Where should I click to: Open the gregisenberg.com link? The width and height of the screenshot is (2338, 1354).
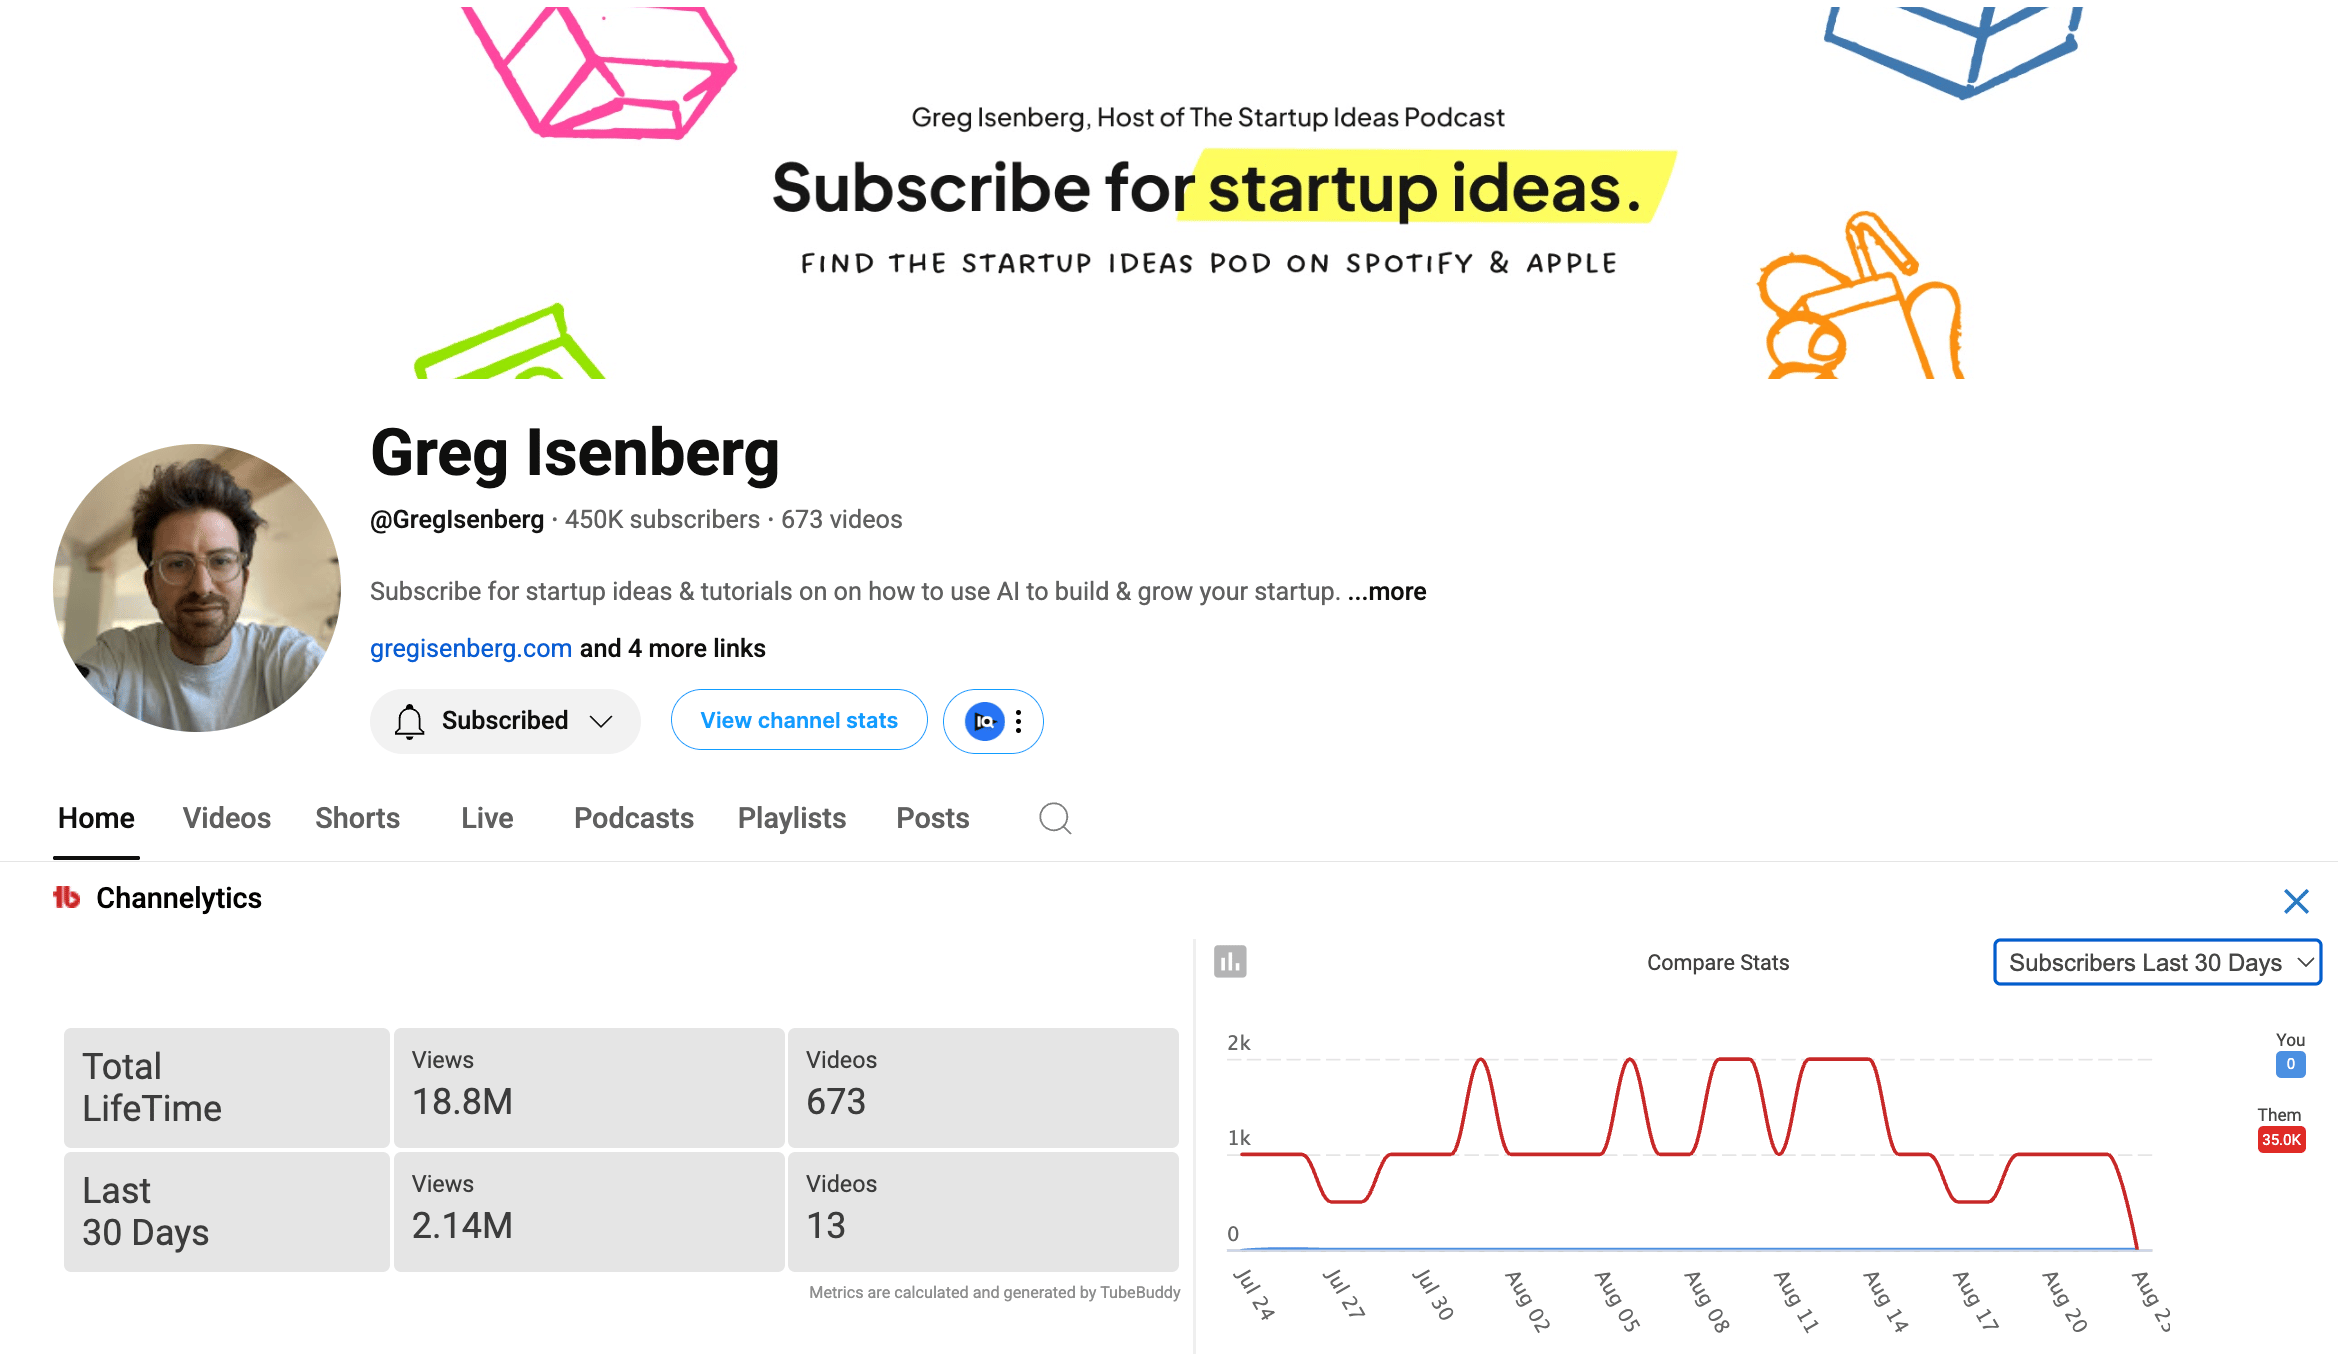(x=471, y=648)
